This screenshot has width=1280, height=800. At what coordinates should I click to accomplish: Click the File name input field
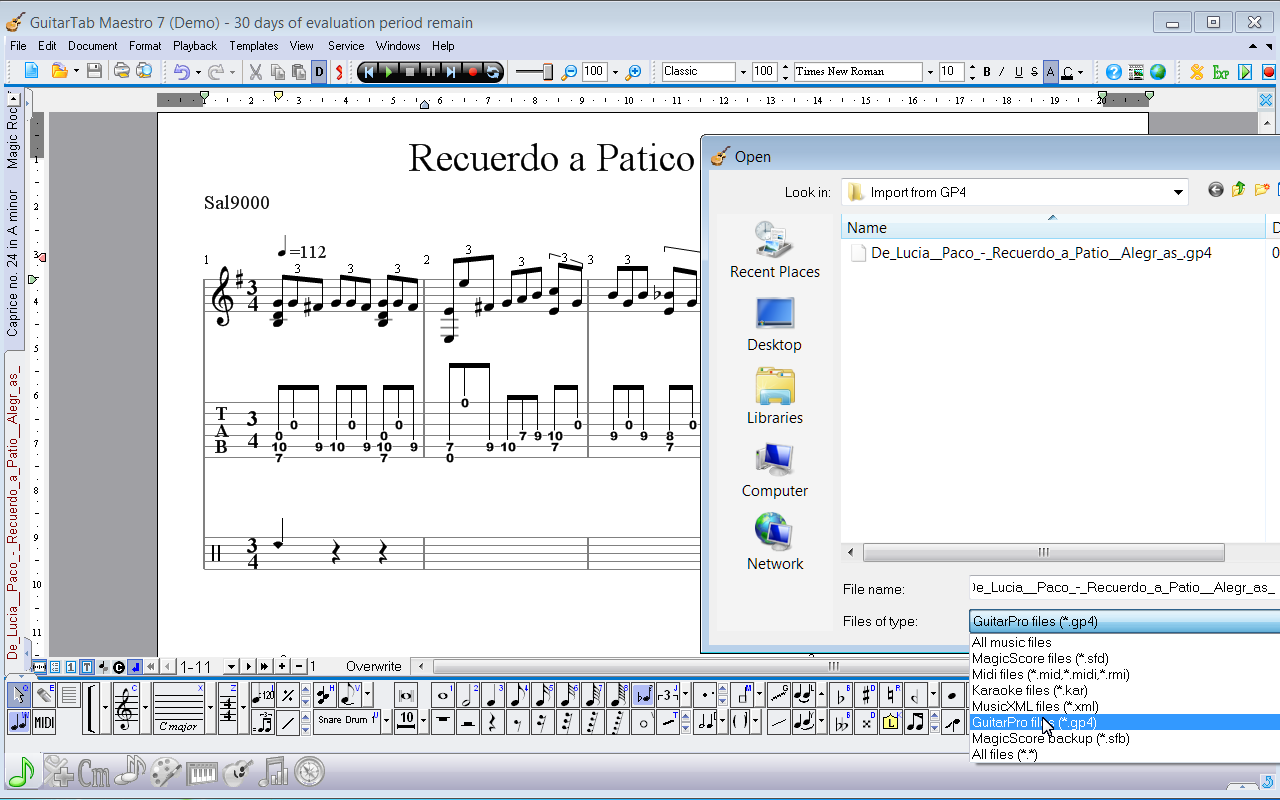1124,589
